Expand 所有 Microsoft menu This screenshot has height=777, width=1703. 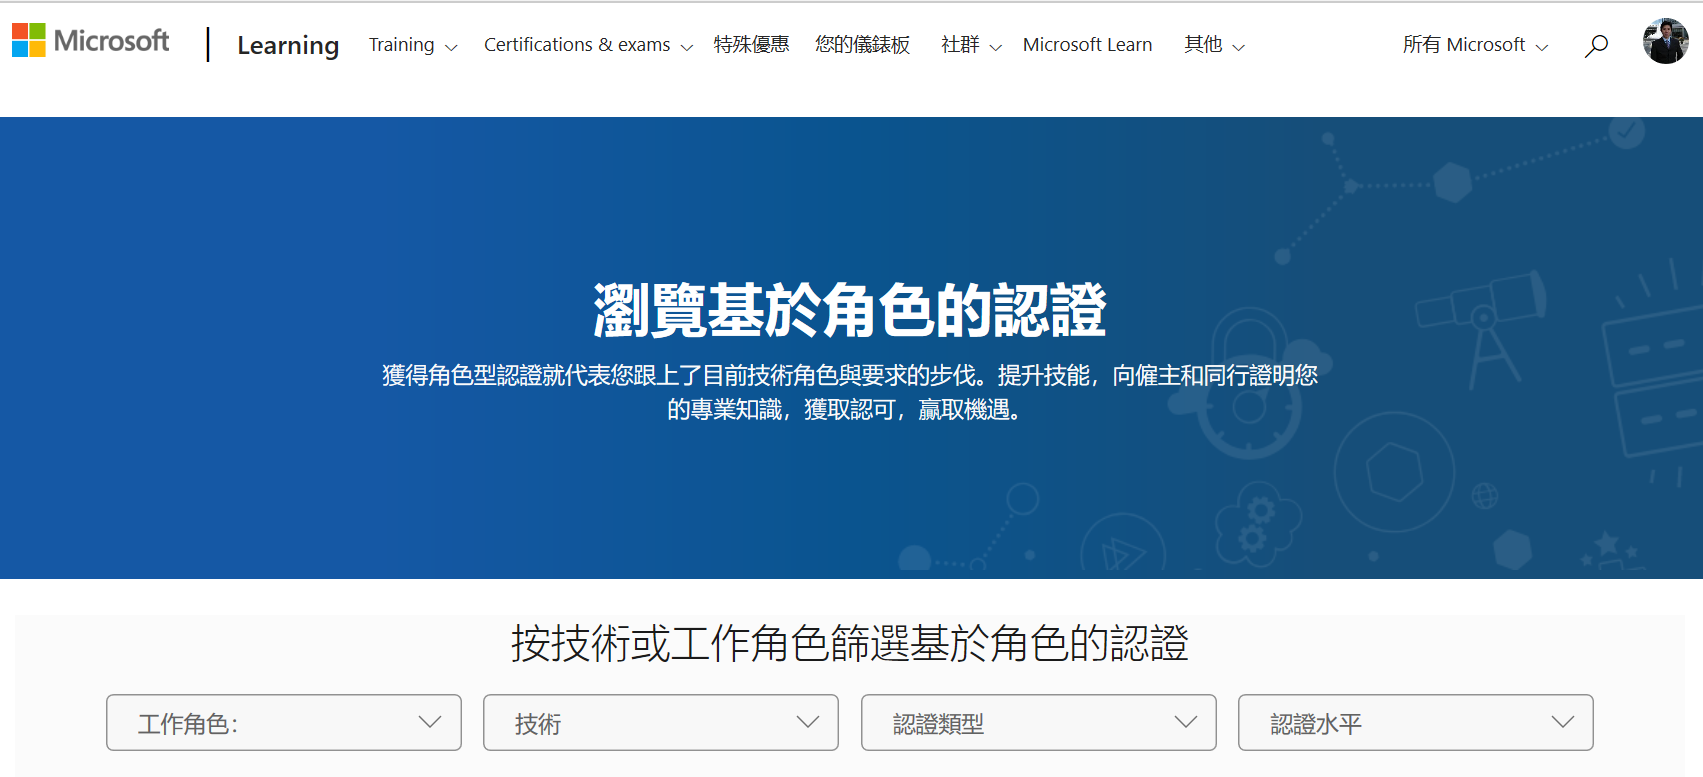1475,45
